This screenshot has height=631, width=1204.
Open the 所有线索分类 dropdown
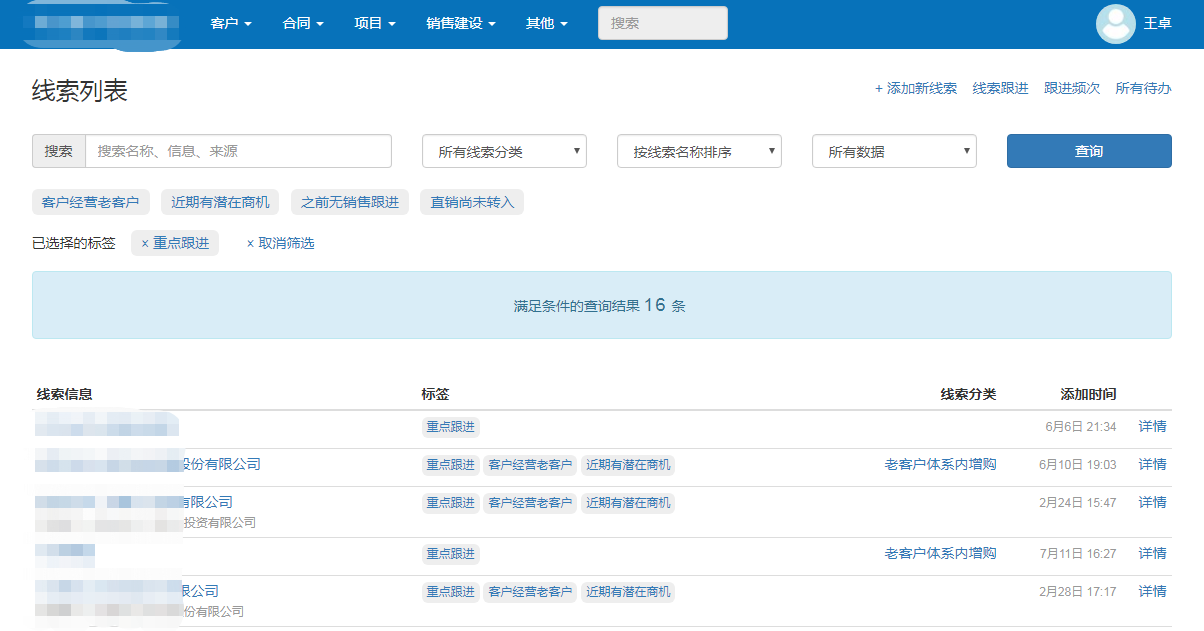[504, 151]
